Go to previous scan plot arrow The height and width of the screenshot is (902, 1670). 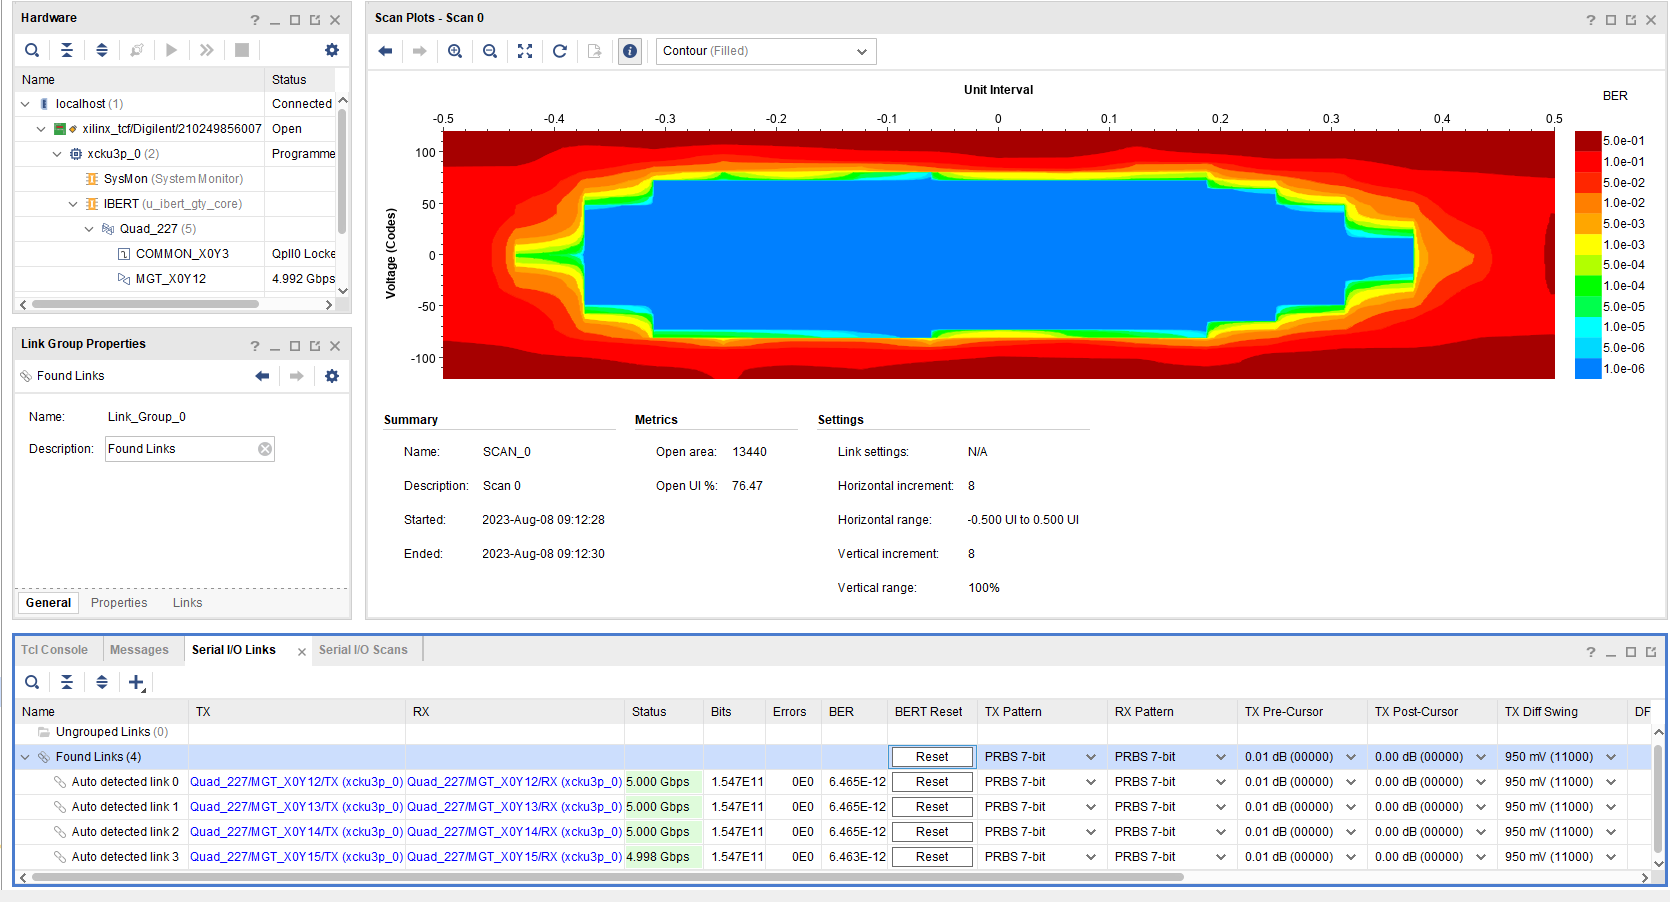[x=385, y=51]
